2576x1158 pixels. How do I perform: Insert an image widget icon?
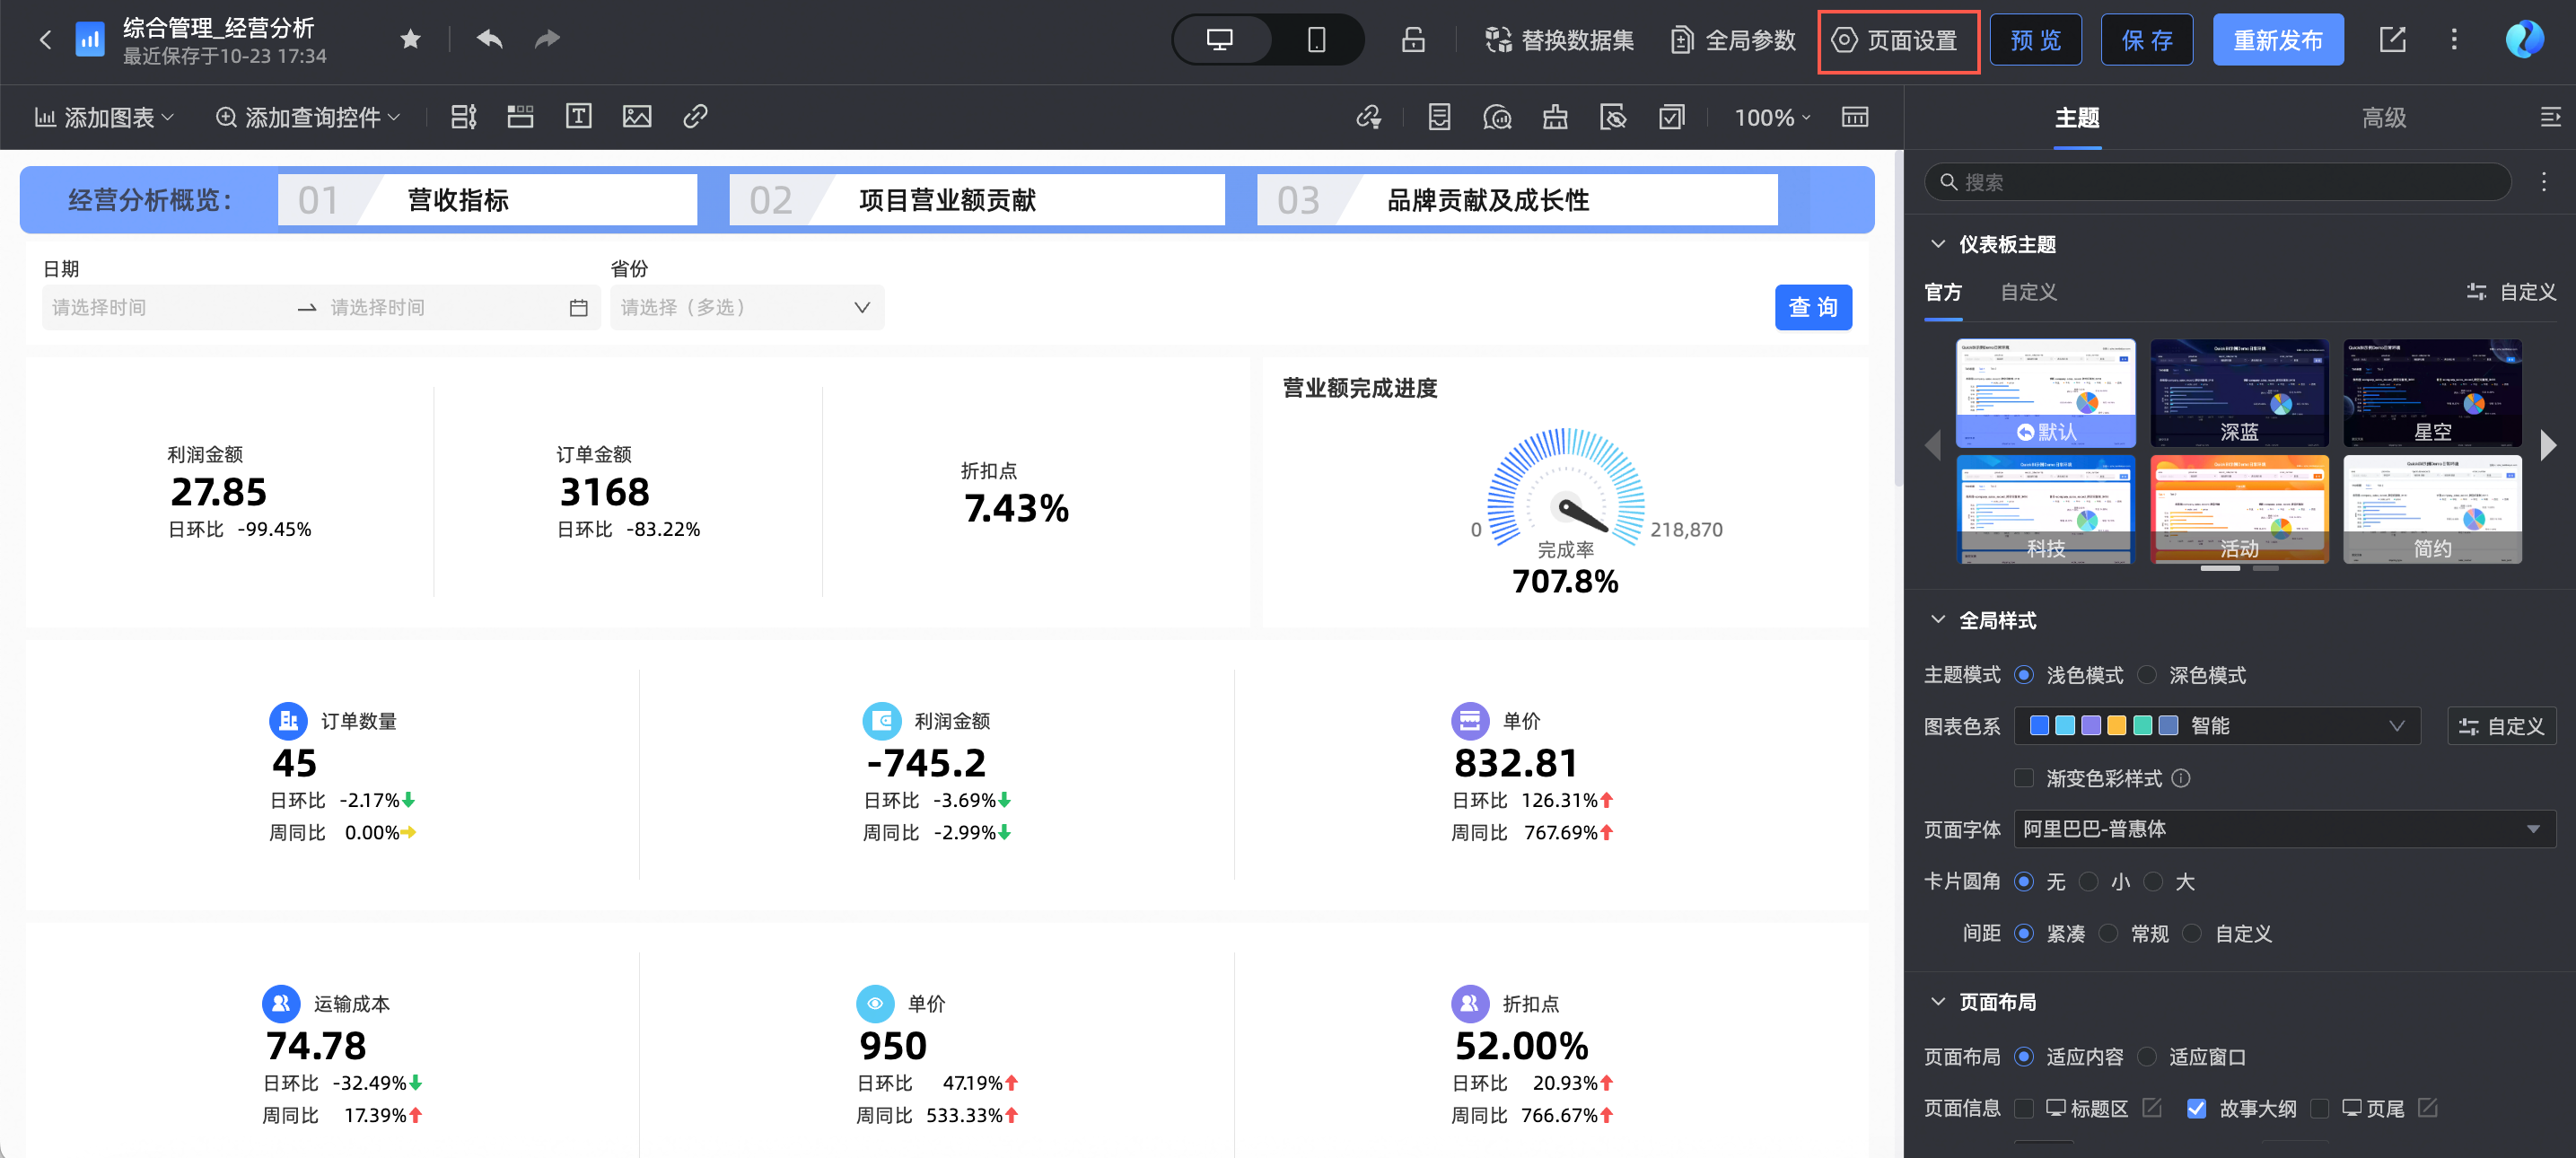click(637, 117)
